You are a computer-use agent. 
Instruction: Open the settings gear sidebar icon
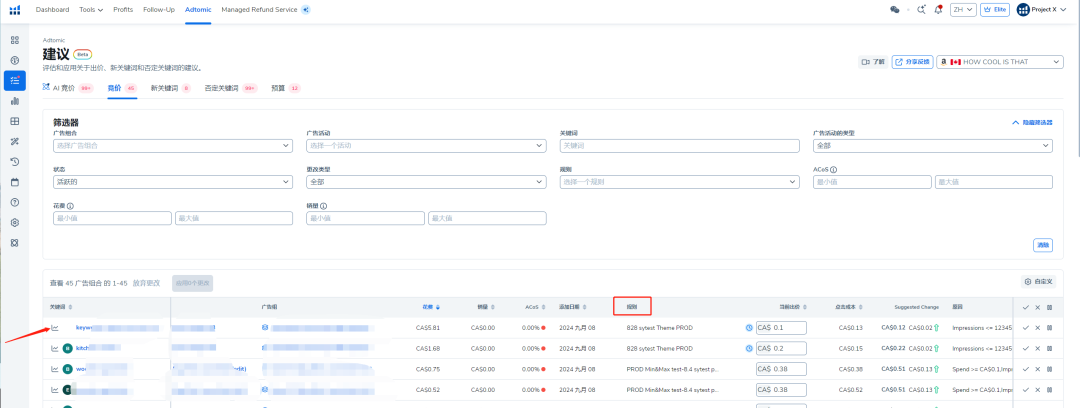(14, 223)
